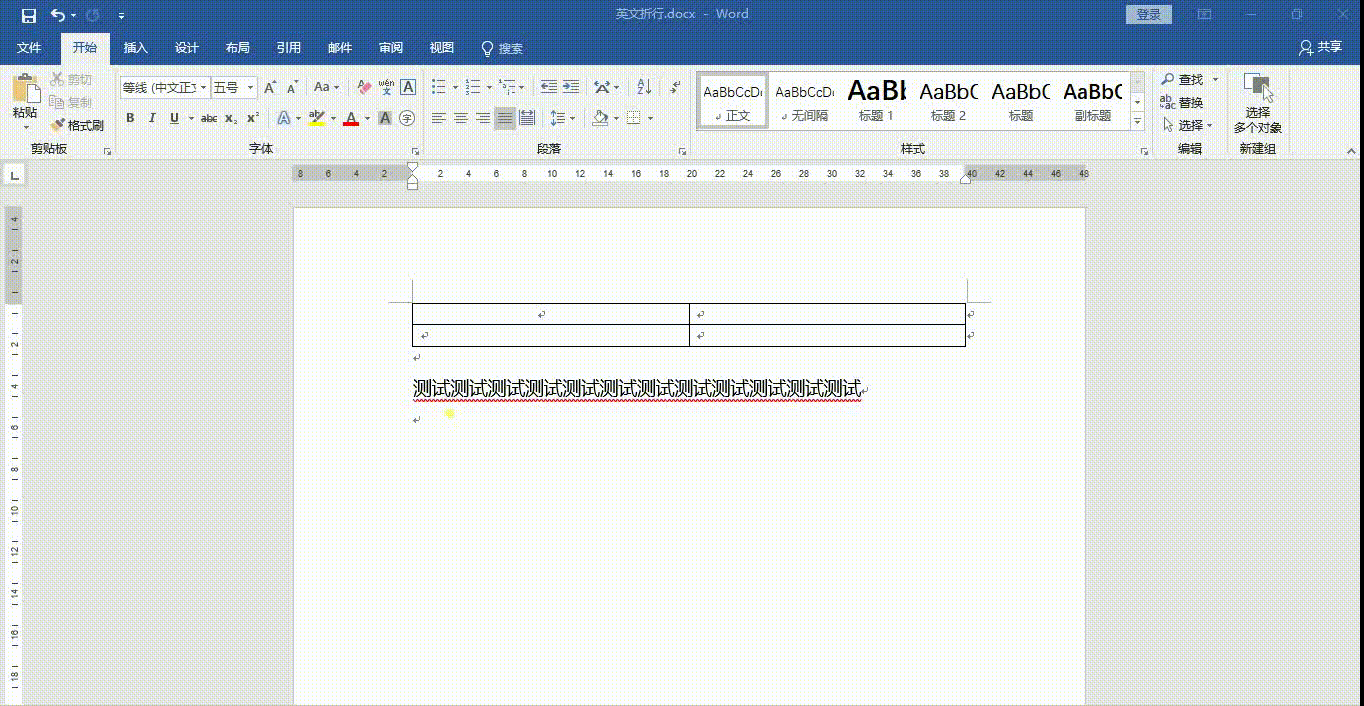Switch to the 插入 (Insert) tab

[135, 48]
